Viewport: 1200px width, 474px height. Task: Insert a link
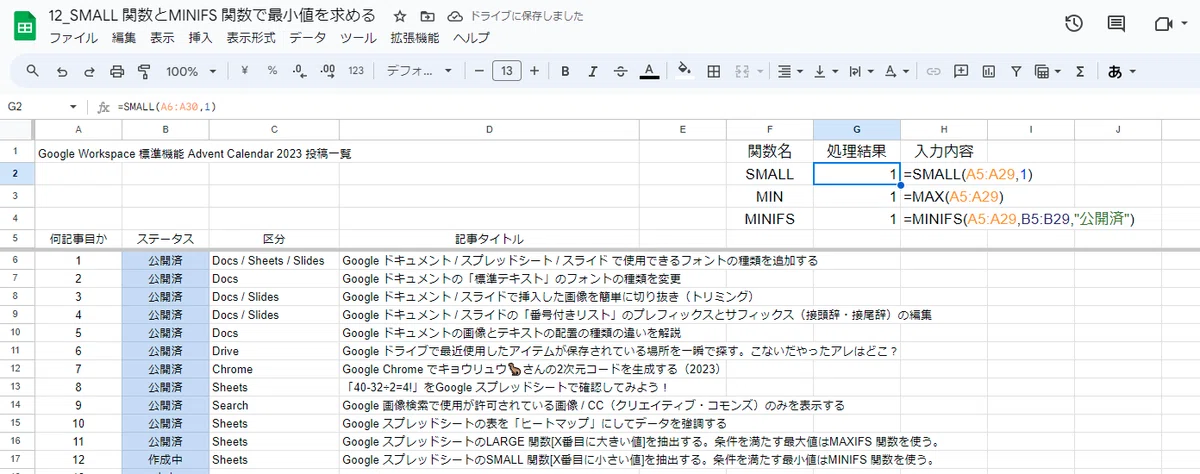(x=933, y=71)
